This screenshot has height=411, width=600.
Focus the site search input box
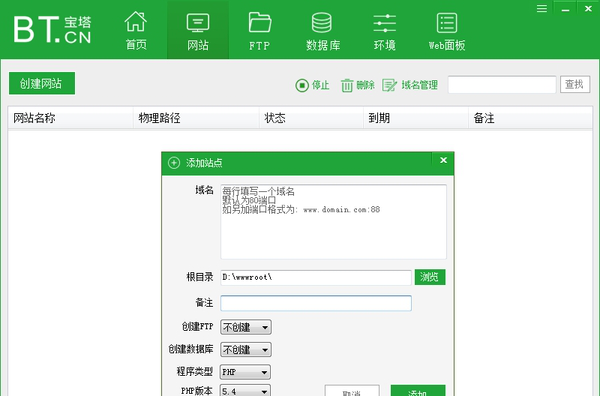pos(502,85)
